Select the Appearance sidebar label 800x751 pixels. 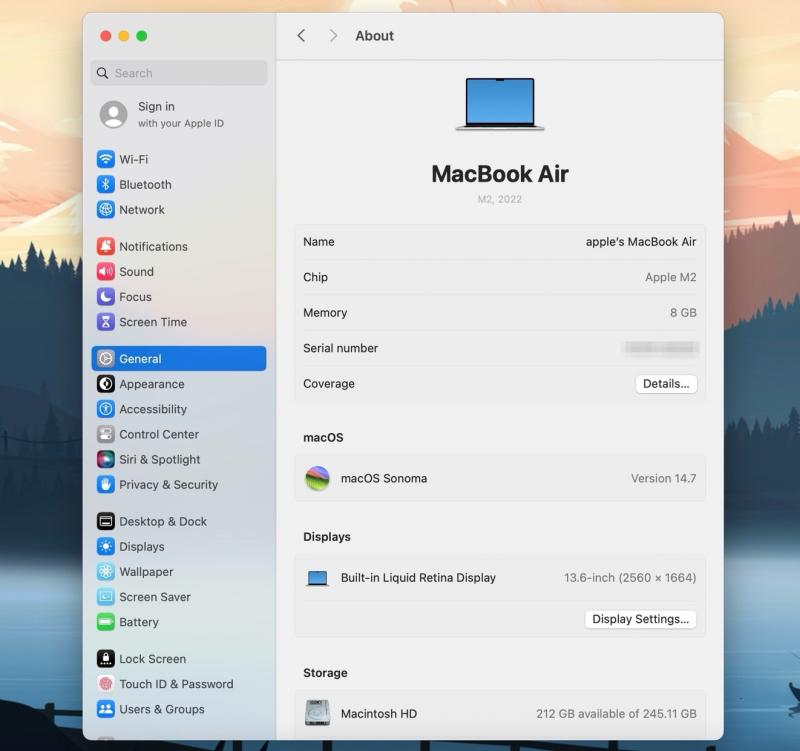click(x=152, y=384)
